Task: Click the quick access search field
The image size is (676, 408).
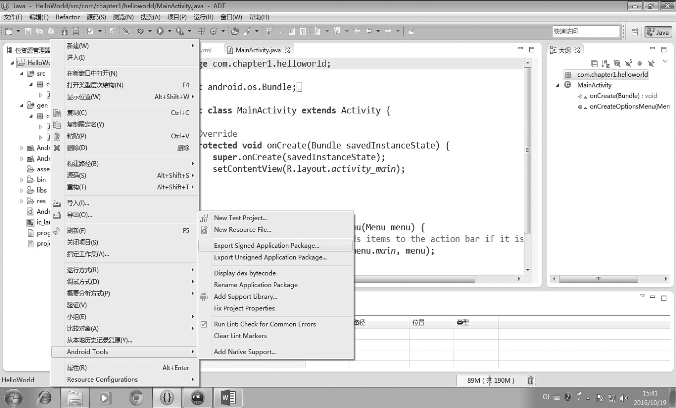Action: click(586, 31)
